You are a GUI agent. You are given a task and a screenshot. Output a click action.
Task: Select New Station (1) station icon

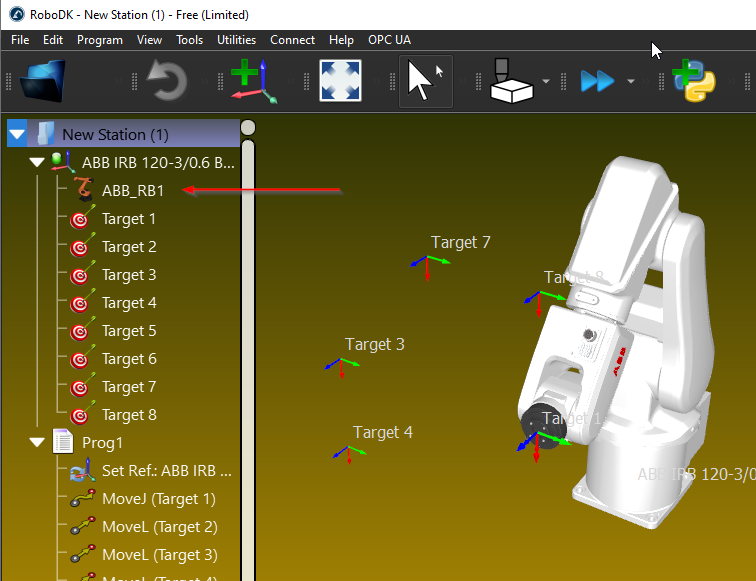[46, 134]
